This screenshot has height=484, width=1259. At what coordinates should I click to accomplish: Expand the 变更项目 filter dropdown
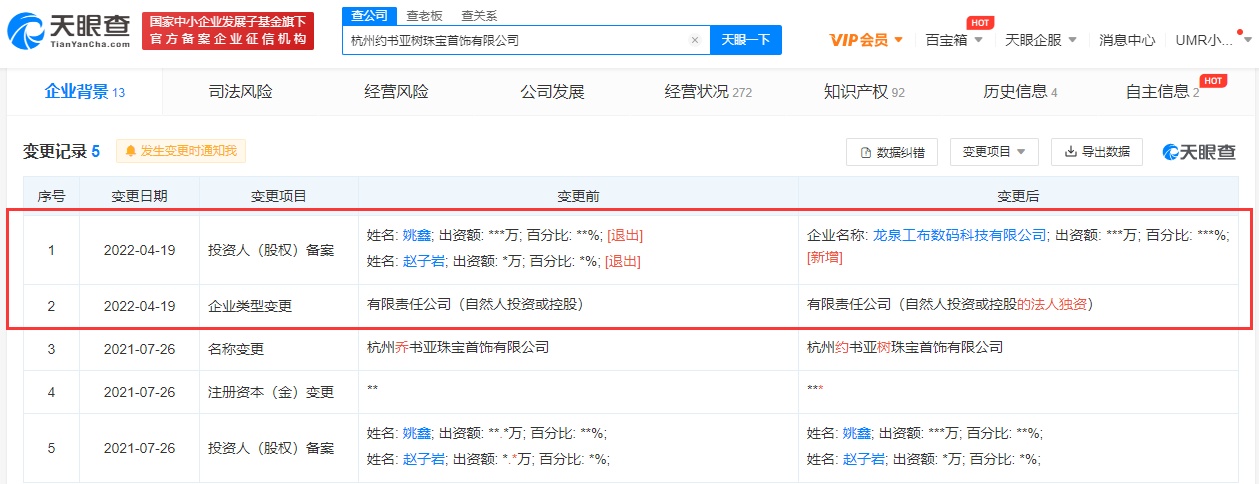(x=994, y=152)
